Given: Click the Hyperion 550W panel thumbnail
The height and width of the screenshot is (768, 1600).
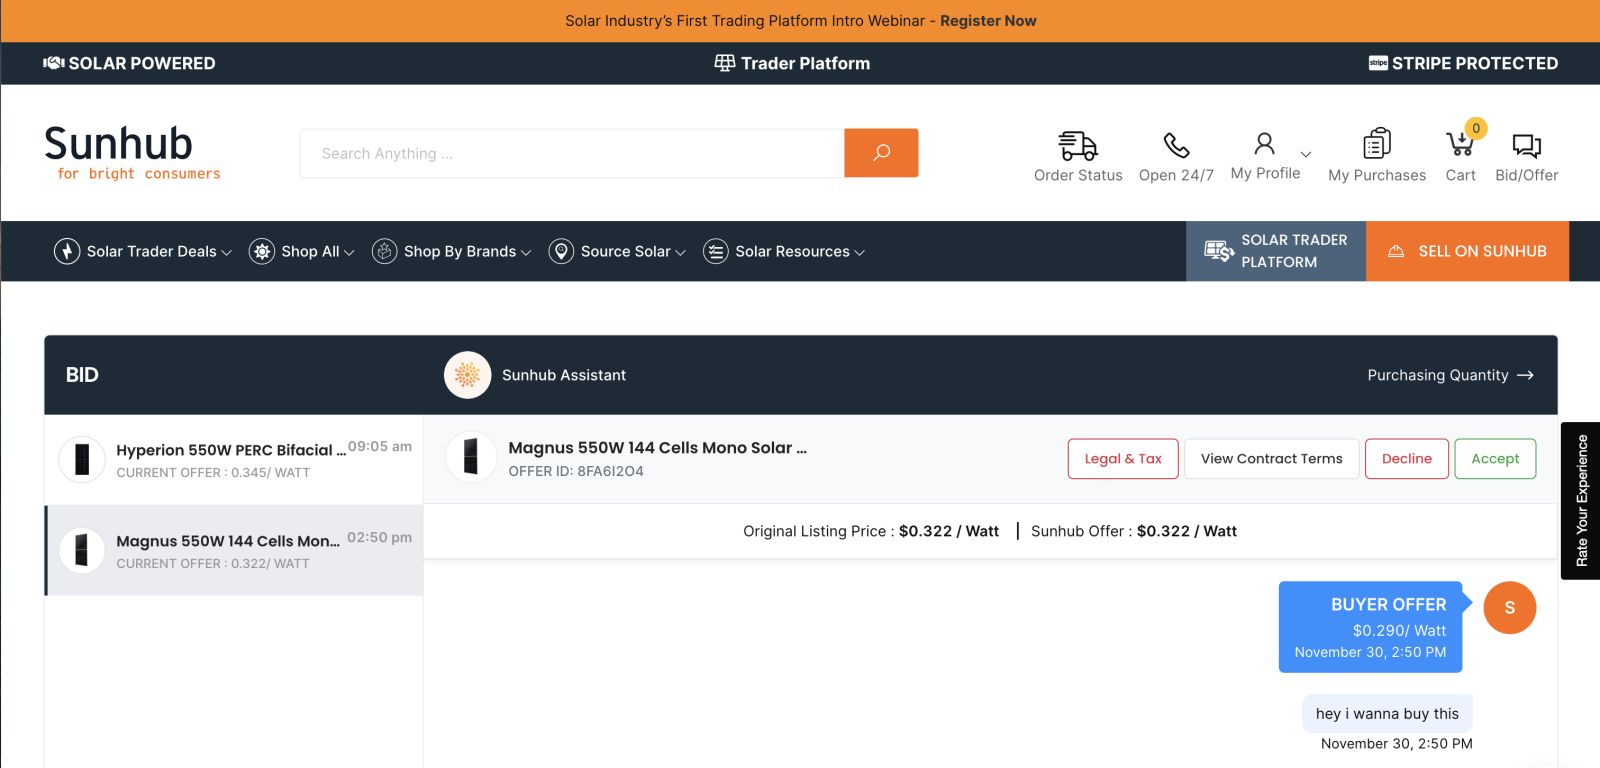Looking at the screenshot, I should (82, 459).
